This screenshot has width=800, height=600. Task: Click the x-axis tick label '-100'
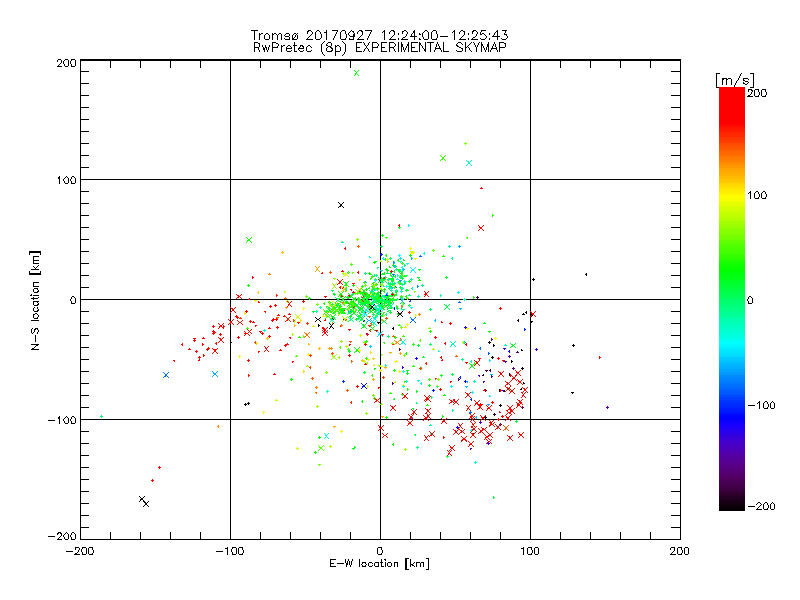coord(230,551)
